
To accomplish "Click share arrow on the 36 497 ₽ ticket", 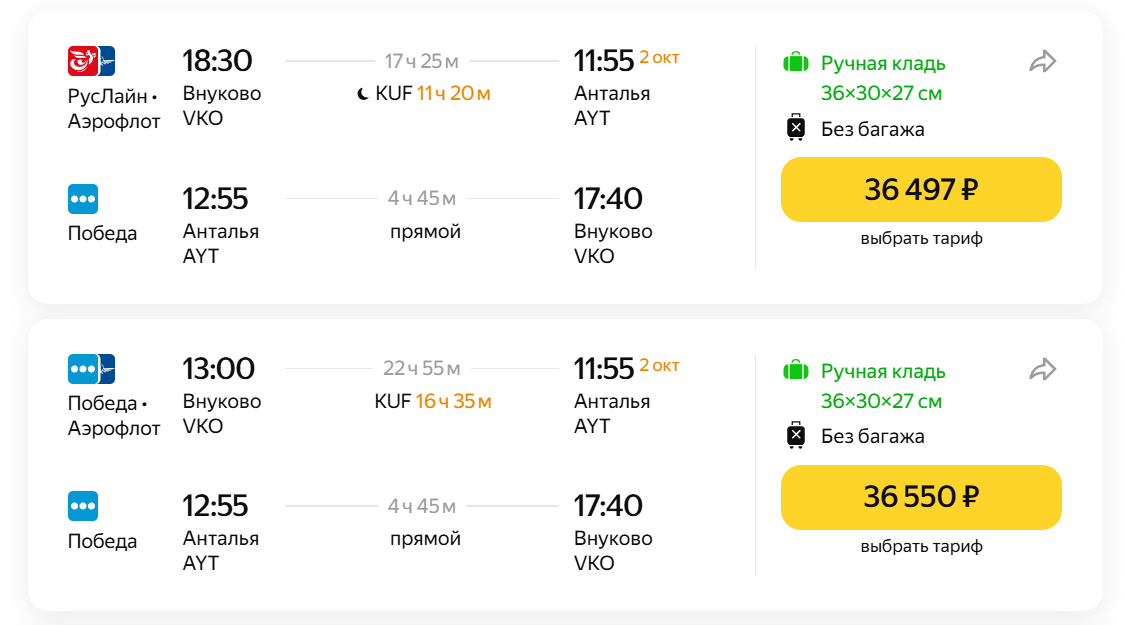I will click(1042, 63).
